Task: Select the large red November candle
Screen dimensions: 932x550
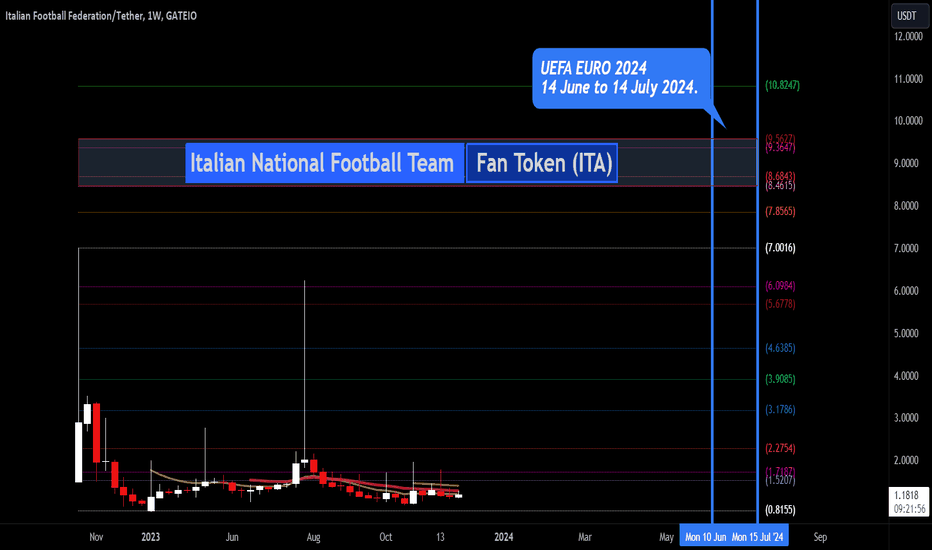Action: (96, 433)
